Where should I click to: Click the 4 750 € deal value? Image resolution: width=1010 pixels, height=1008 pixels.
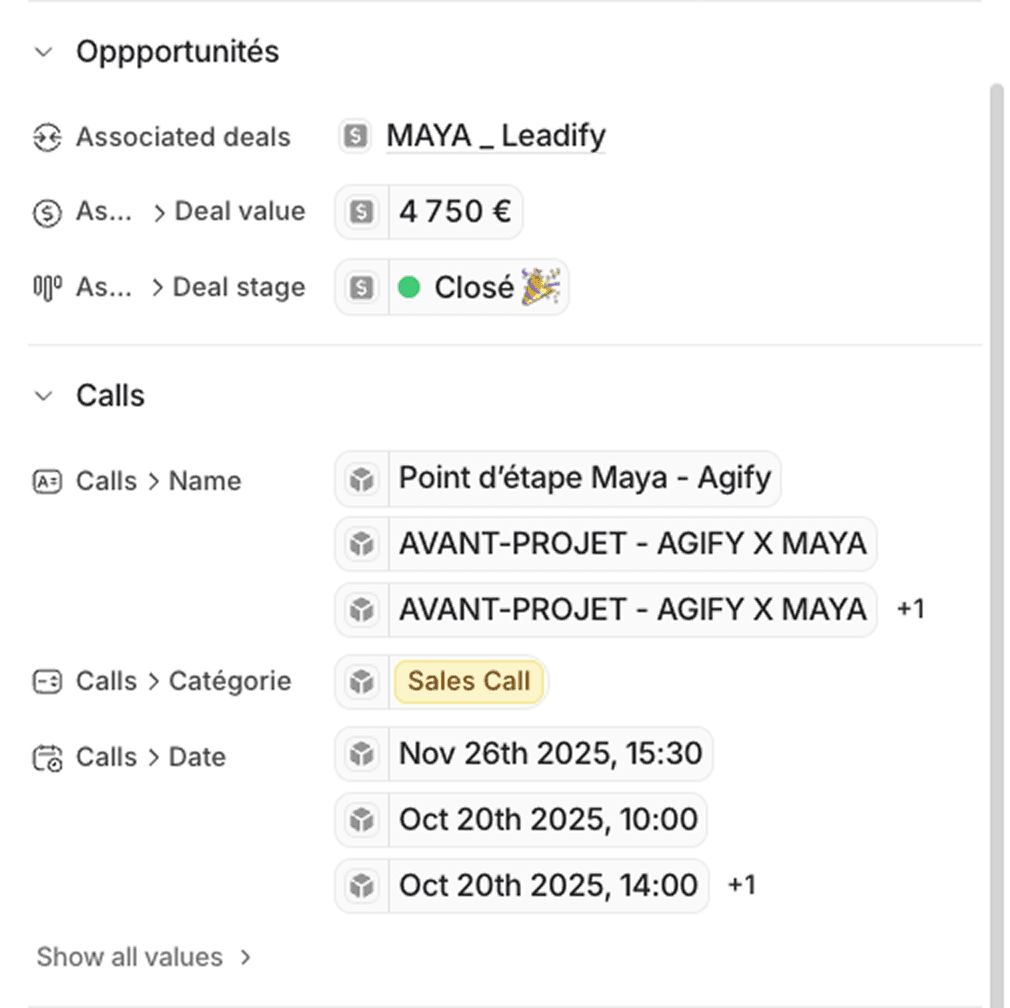(x=455, y=212)
